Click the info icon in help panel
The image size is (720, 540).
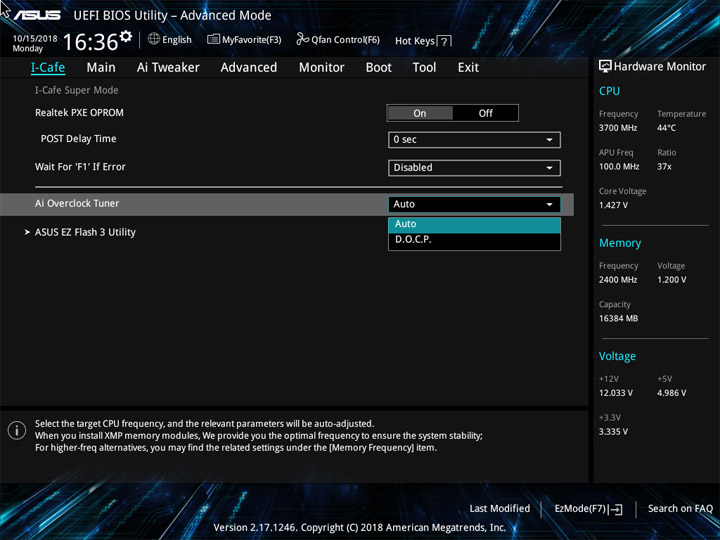[17, 430]
